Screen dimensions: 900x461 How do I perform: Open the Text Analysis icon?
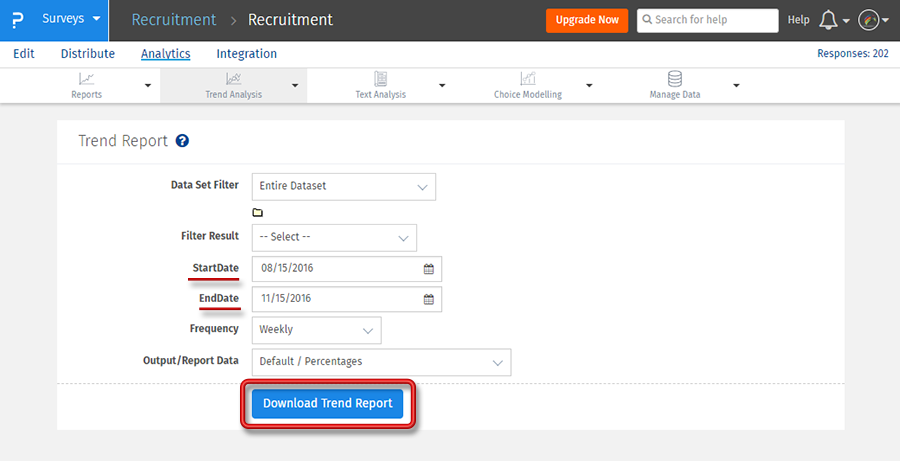click(380, 78)
